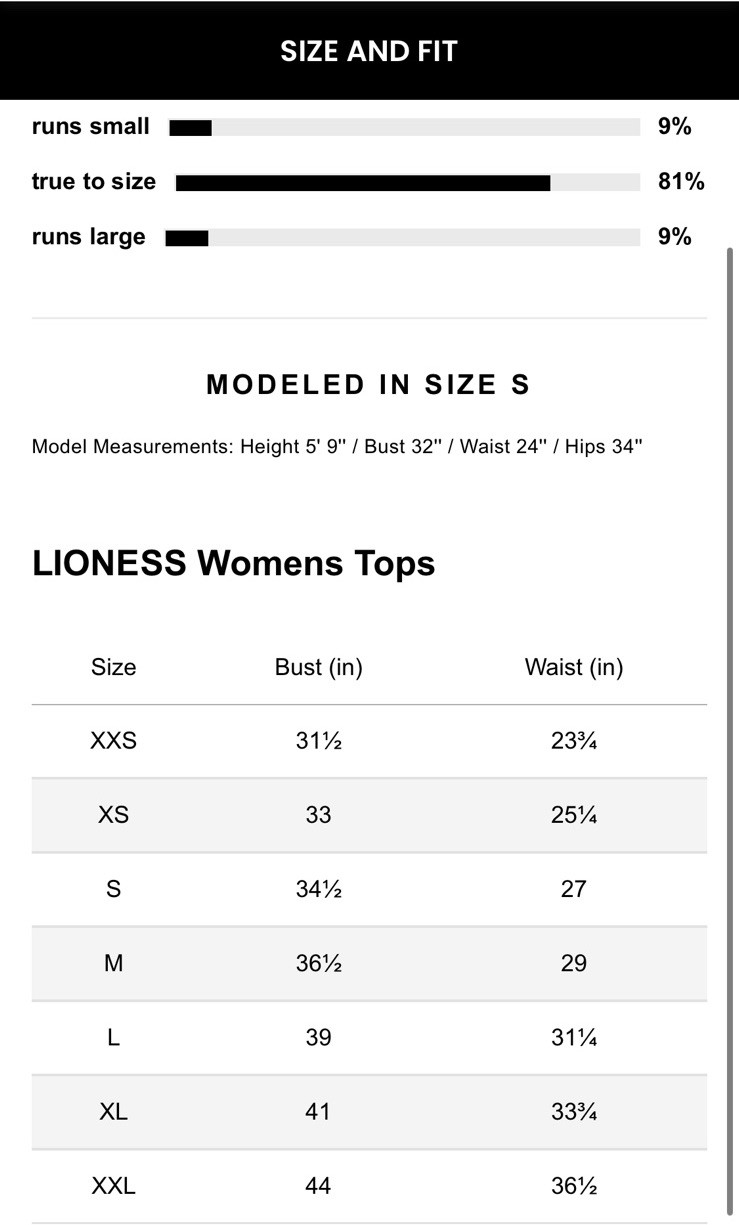
Task: Choose the M size row label
Action: pos(113,963)
